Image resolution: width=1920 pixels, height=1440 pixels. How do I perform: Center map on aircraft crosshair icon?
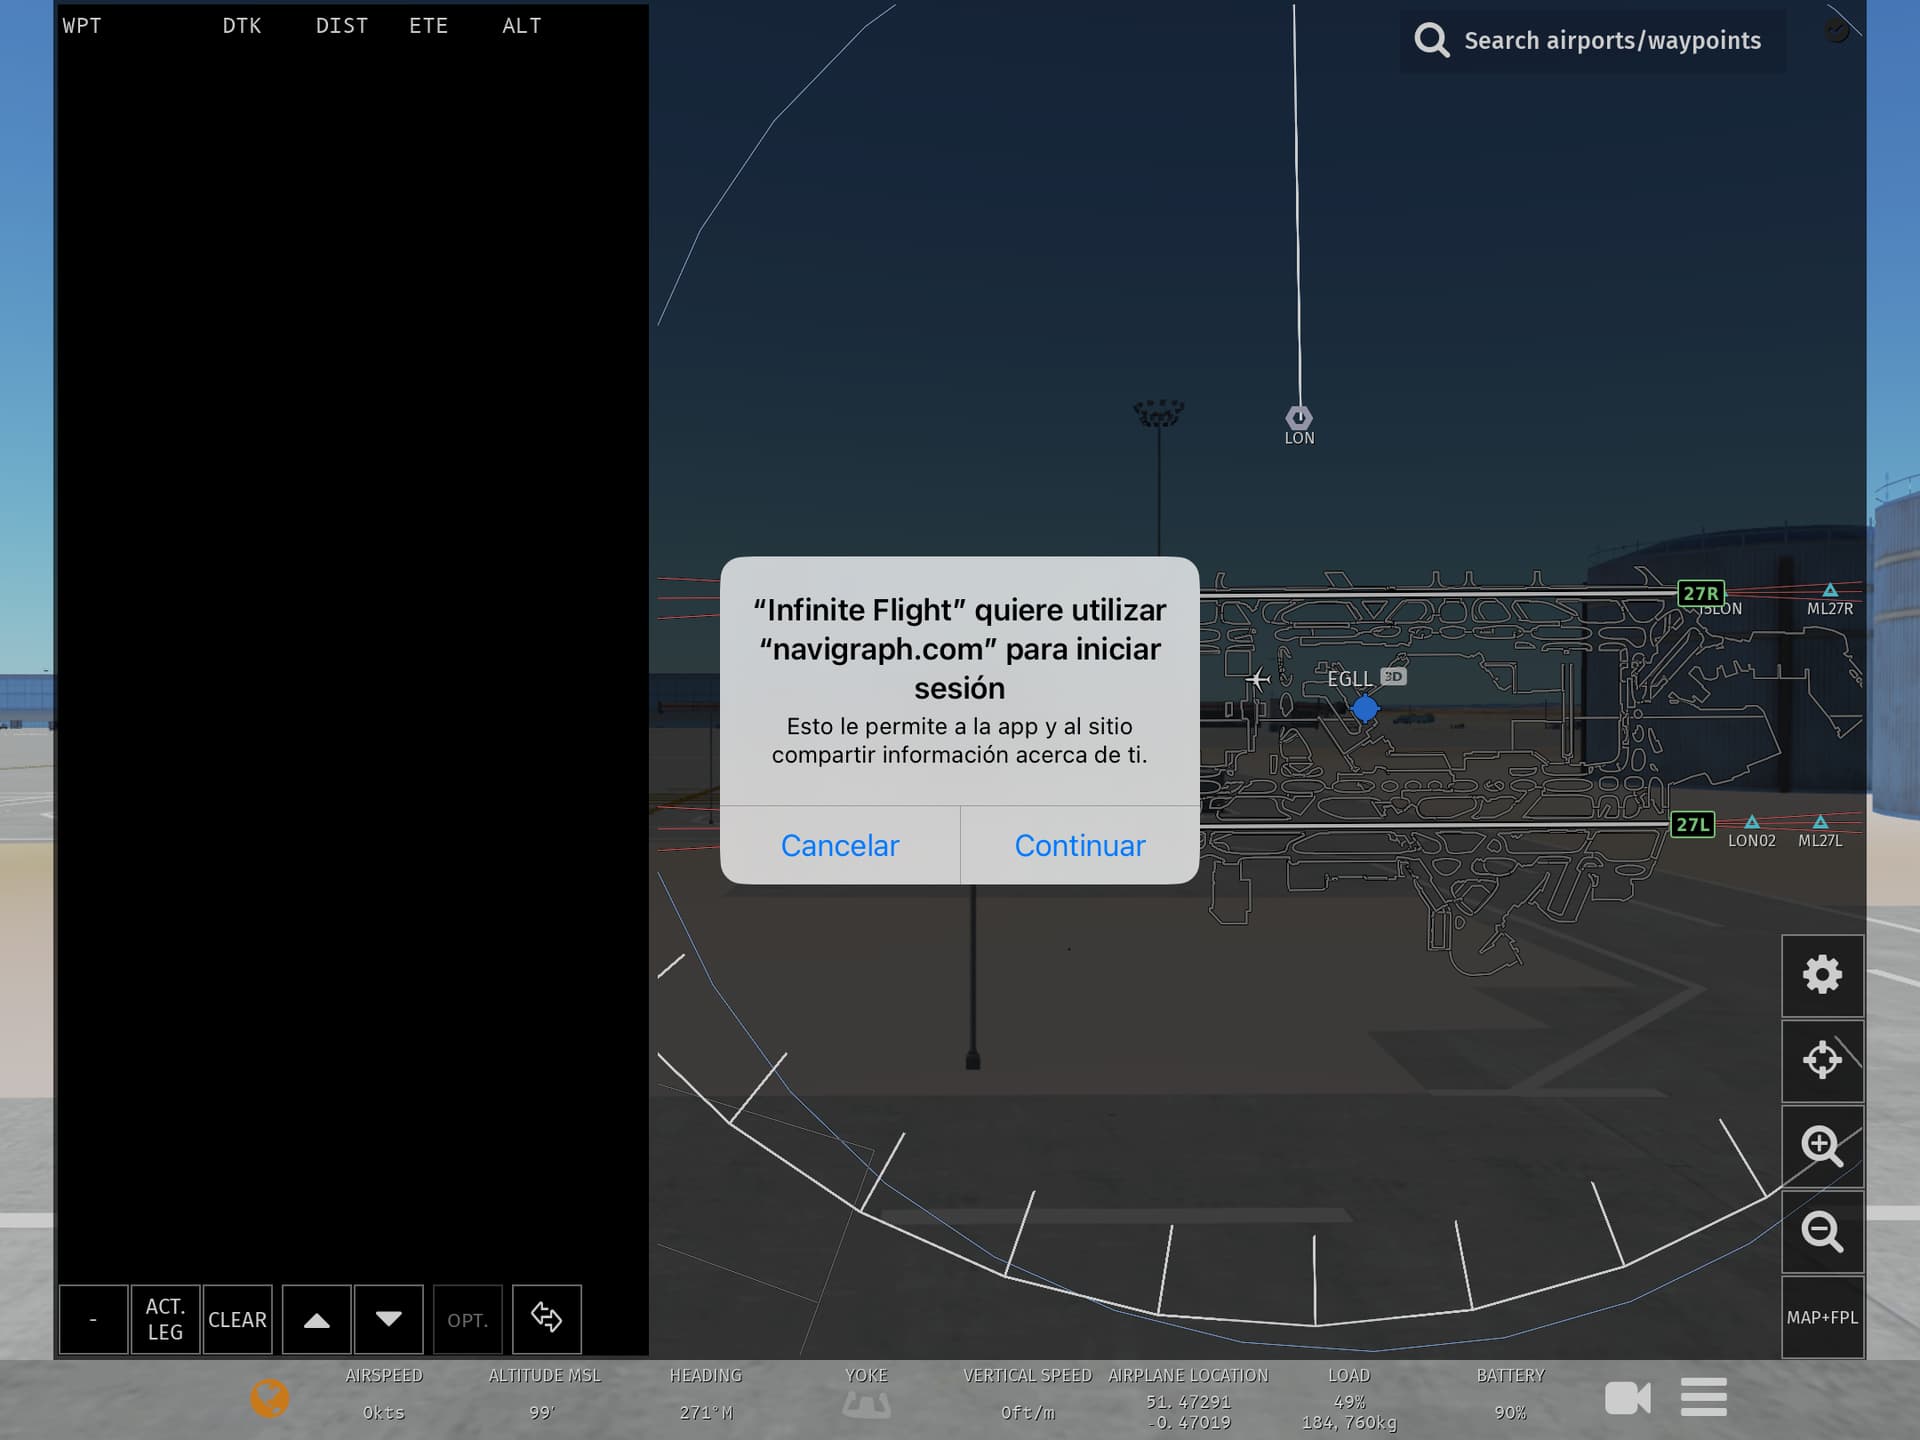coord(1822,1060)
